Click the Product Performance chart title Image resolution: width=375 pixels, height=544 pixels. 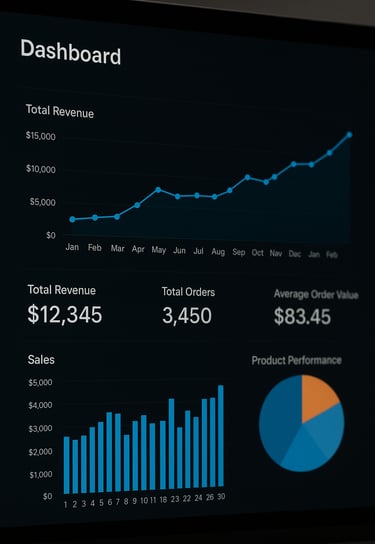coord(297,360)
